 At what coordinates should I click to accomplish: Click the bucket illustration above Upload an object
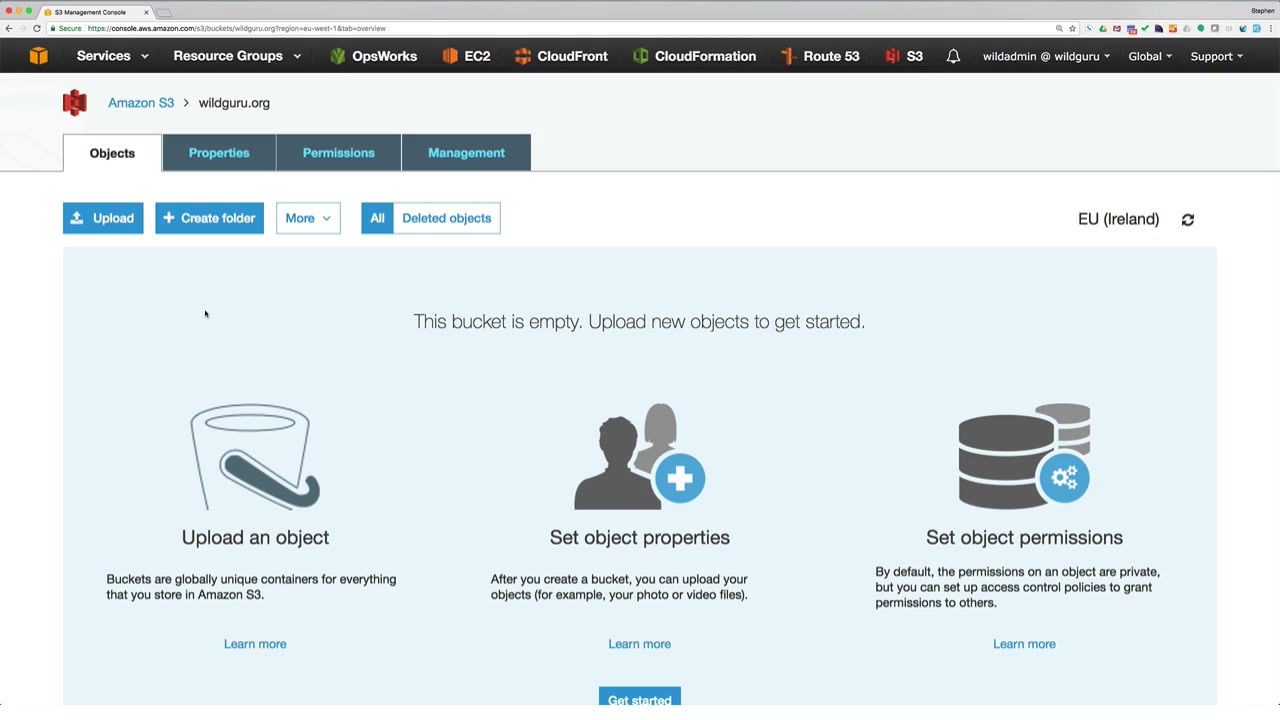point(255,457)
